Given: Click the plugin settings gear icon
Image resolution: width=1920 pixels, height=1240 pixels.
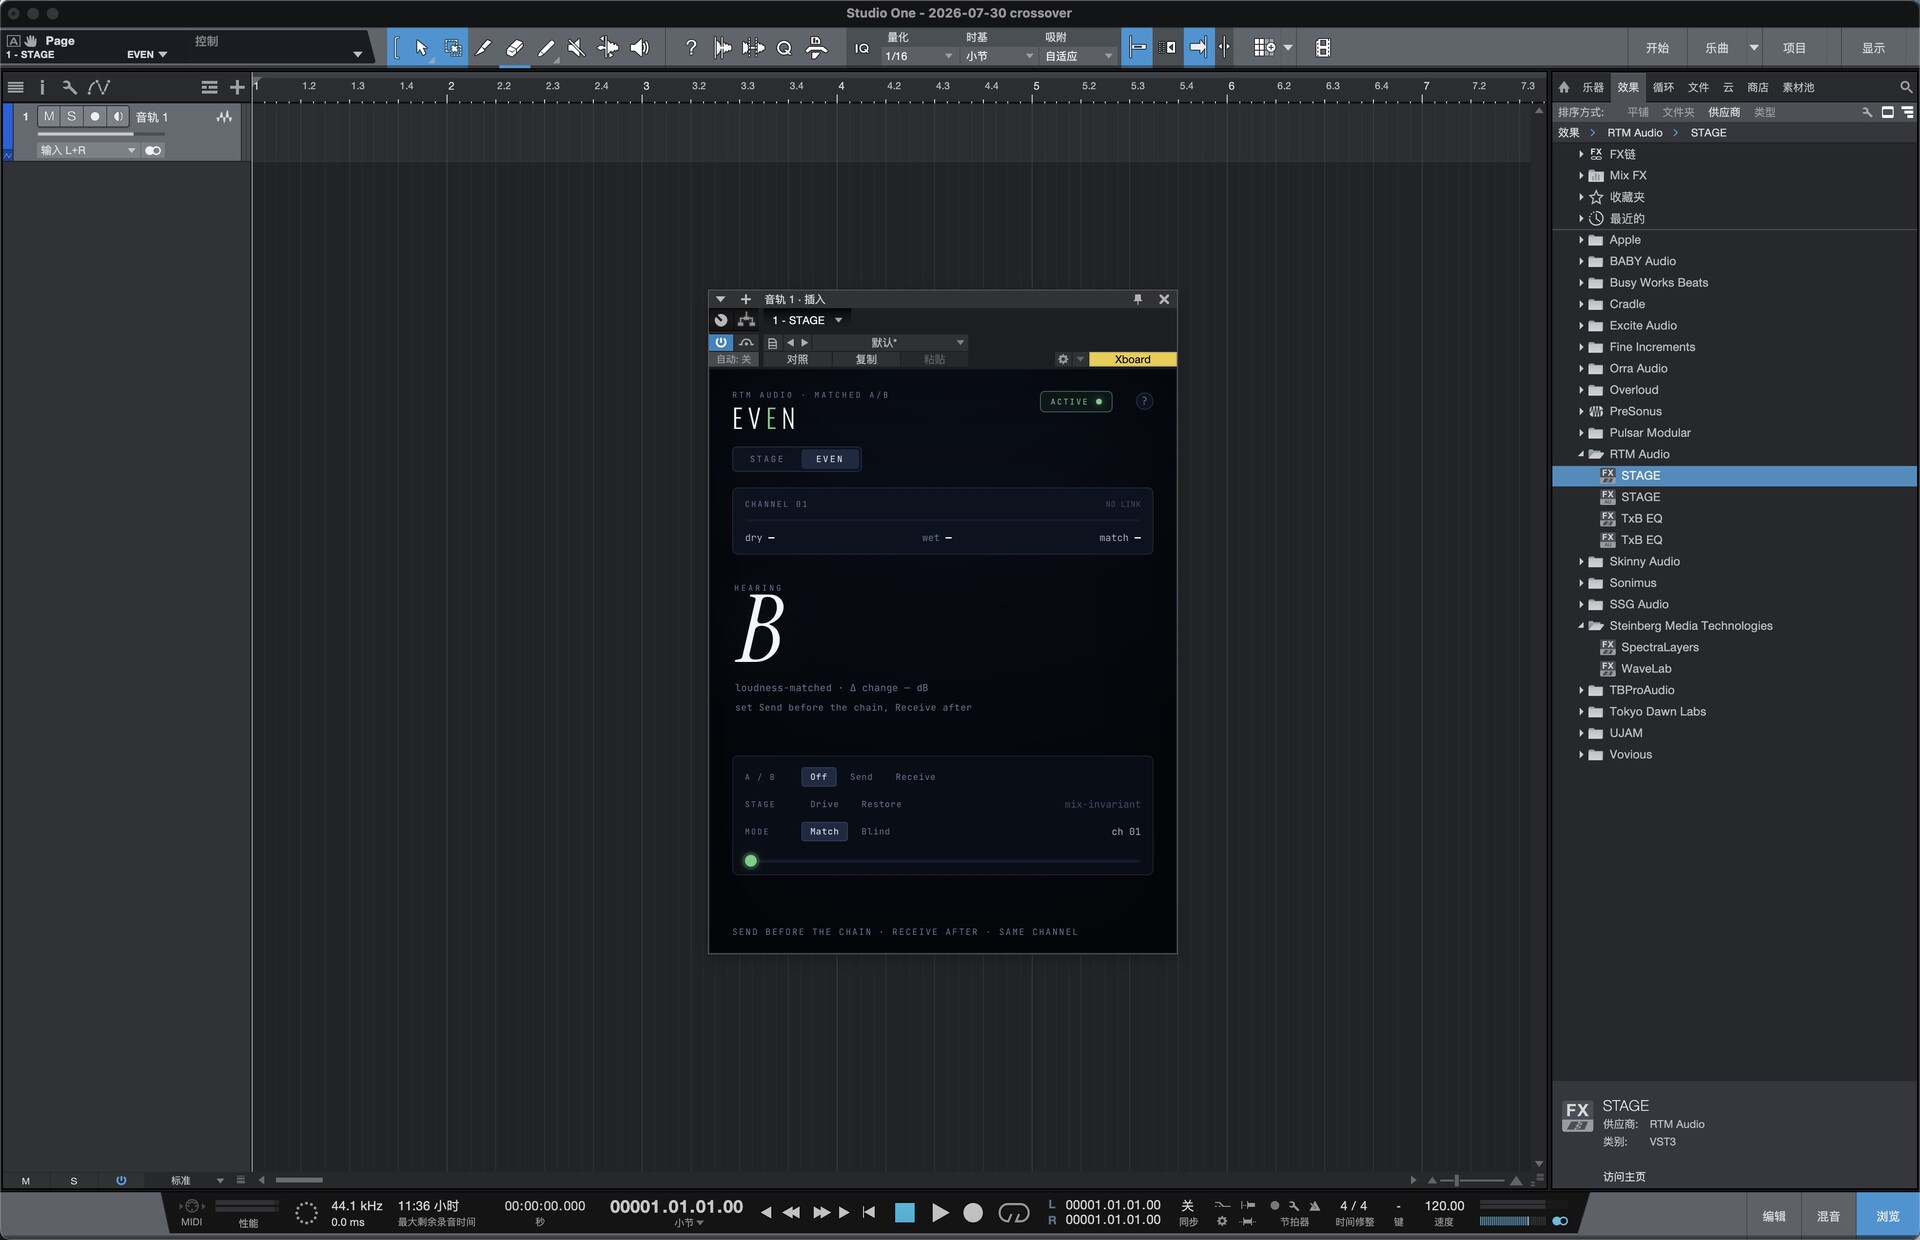Looking at the screenshot, I should click(x=1063, y=359).
